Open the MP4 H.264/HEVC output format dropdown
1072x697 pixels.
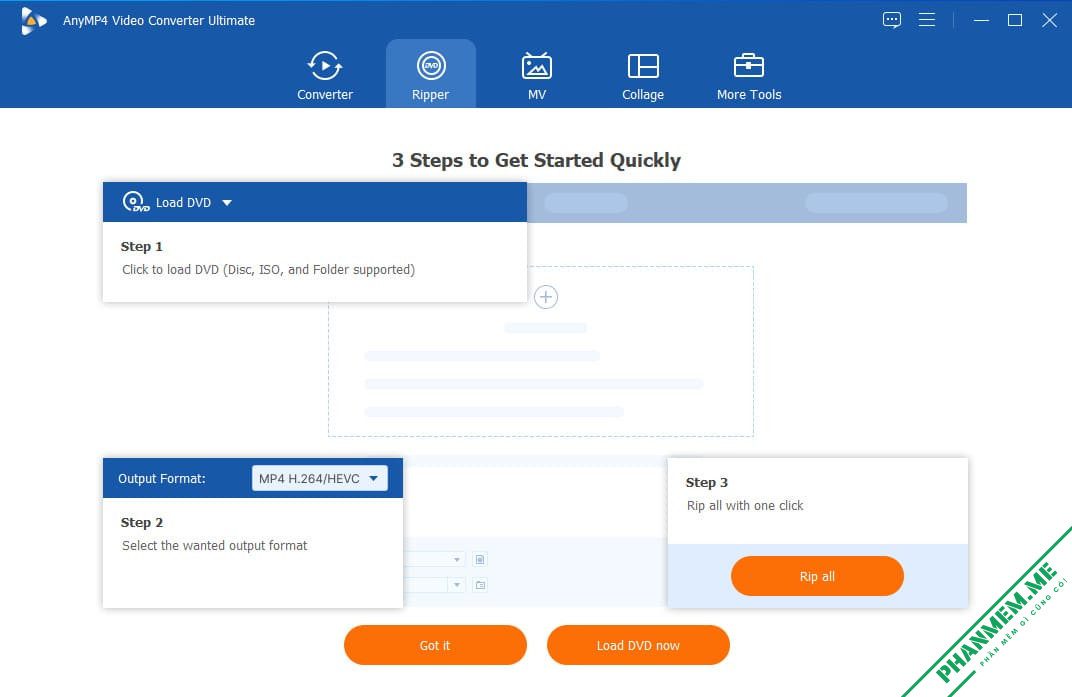coord(319,478)
